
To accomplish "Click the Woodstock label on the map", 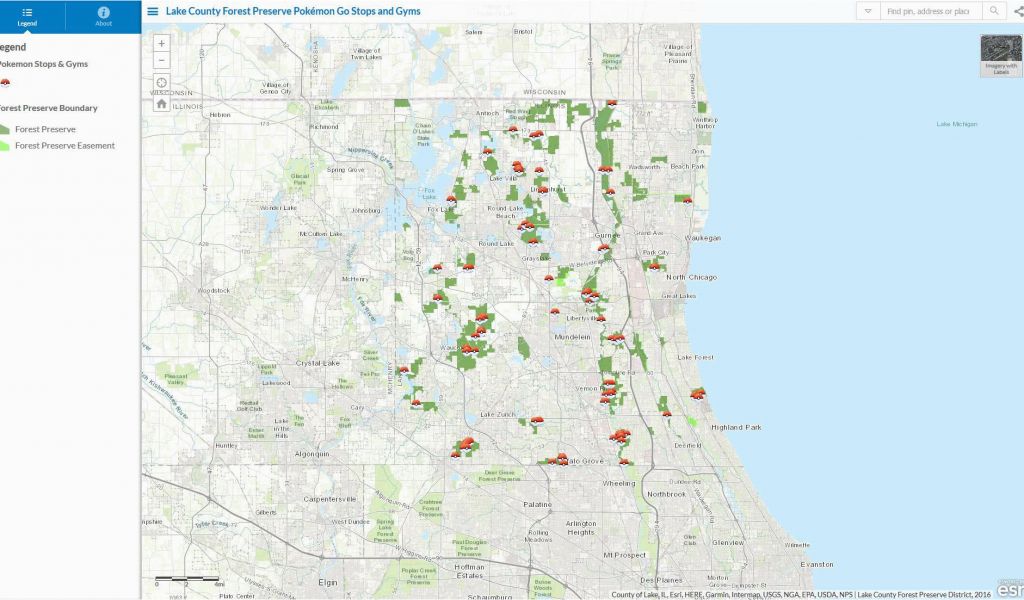I will tap(214, 290).
